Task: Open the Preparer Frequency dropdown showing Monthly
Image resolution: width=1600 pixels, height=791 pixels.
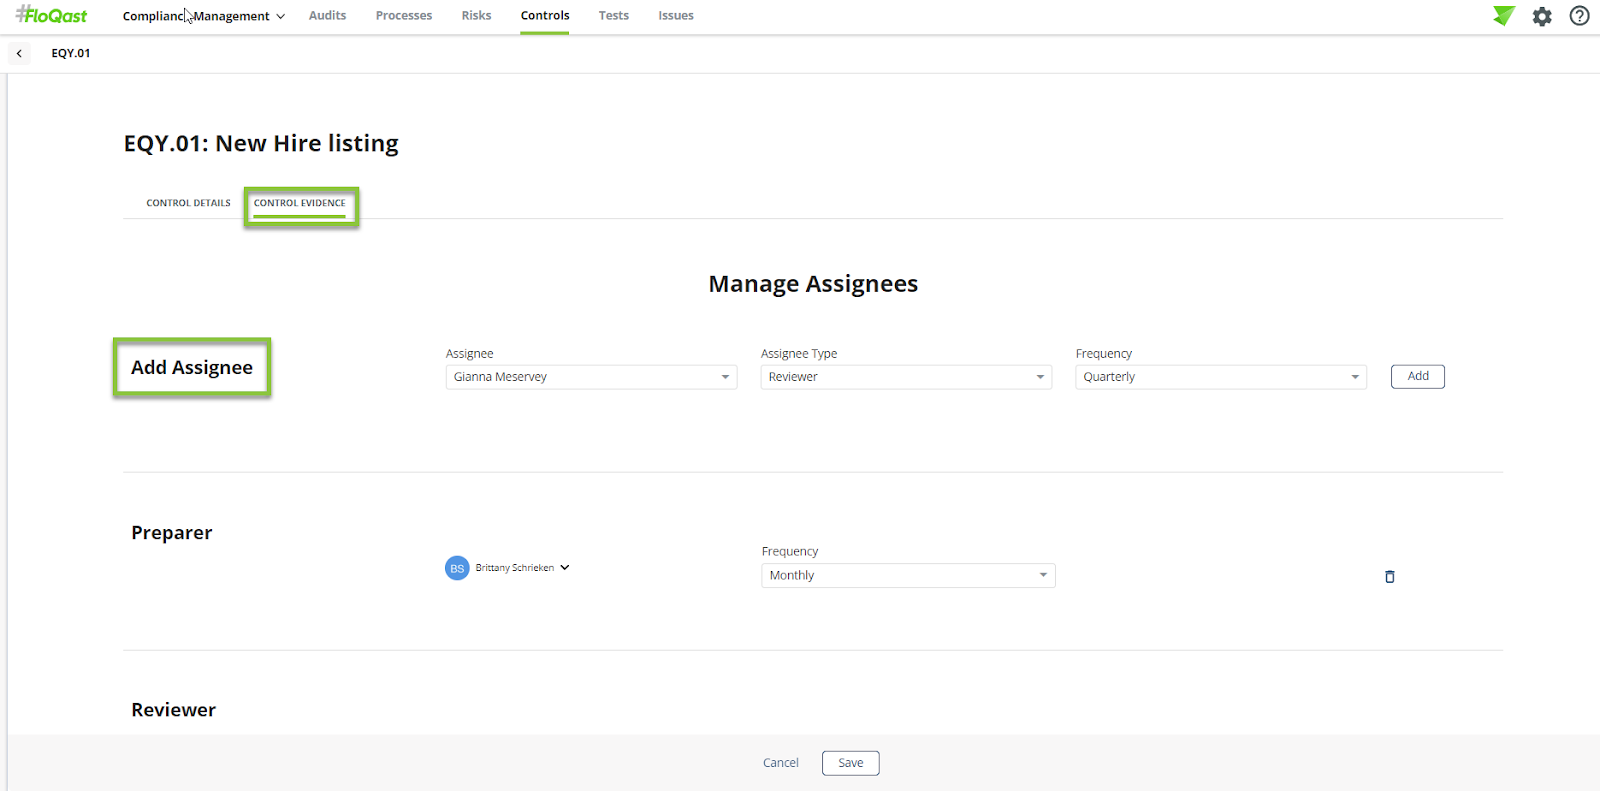Action: [x=908, y=576]
